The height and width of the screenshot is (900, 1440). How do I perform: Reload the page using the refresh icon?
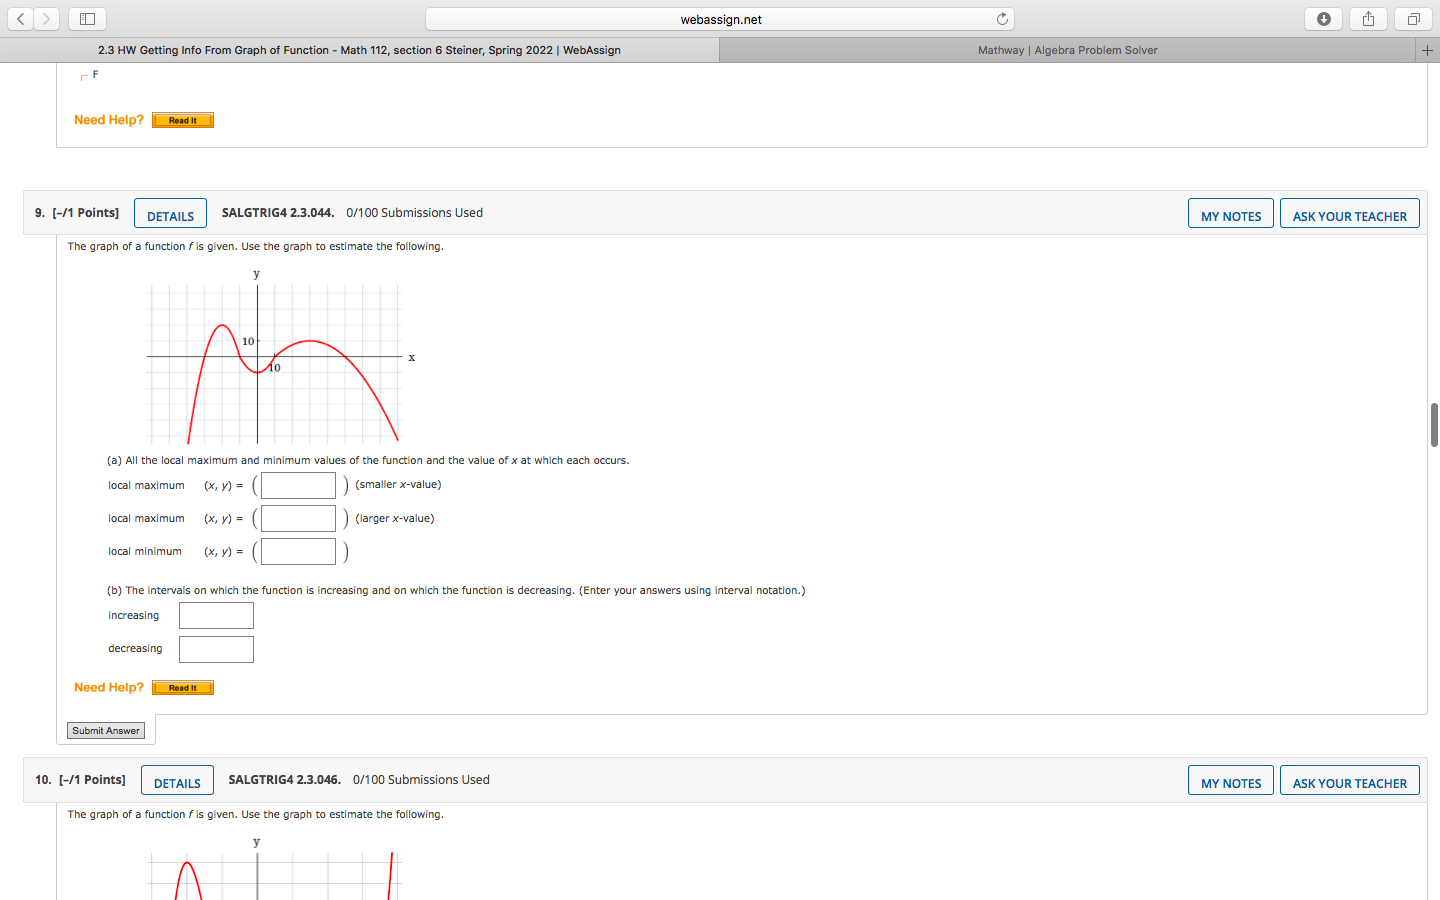point(1001,18)
